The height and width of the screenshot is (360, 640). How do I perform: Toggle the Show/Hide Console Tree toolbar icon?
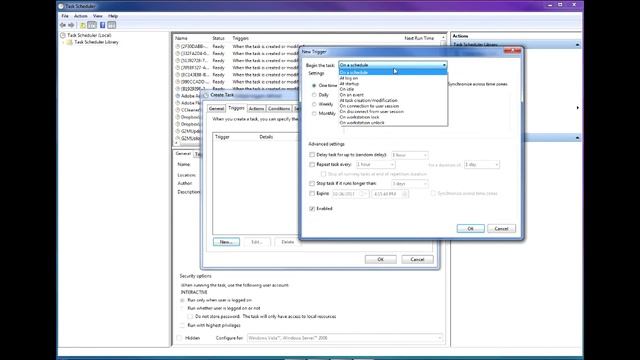pos(92,25)
